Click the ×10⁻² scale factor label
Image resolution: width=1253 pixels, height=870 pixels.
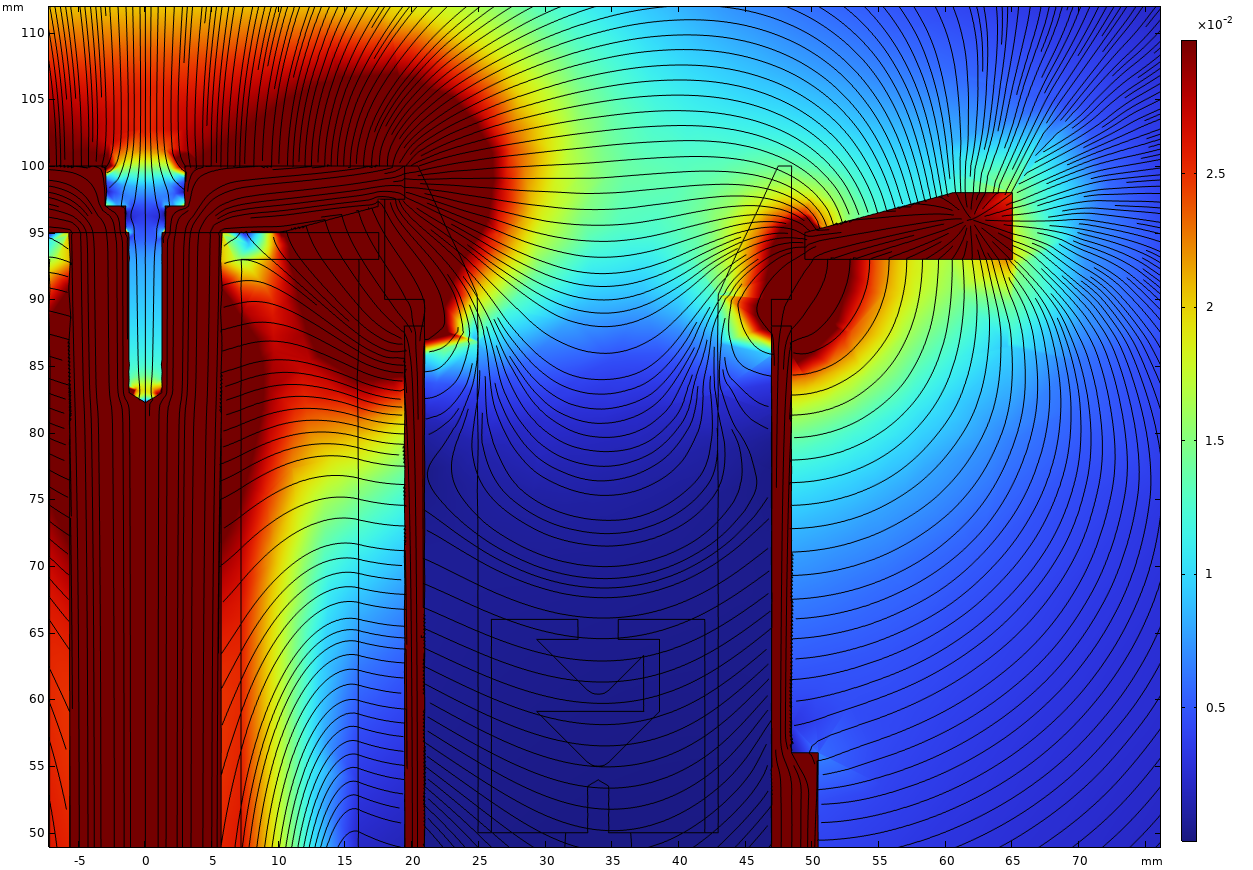pos(1215,24)
